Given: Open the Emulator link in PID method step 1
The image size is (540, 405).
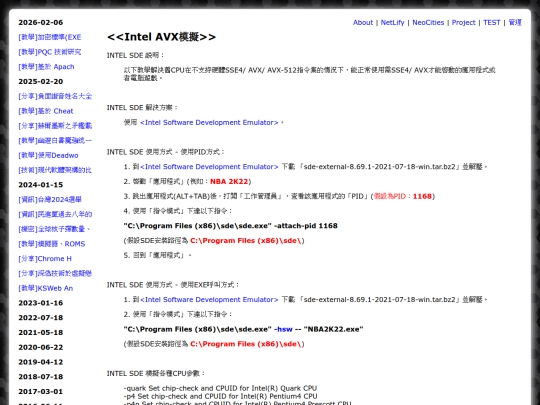Looking at the screenshot, I should (x=209, y=167).
